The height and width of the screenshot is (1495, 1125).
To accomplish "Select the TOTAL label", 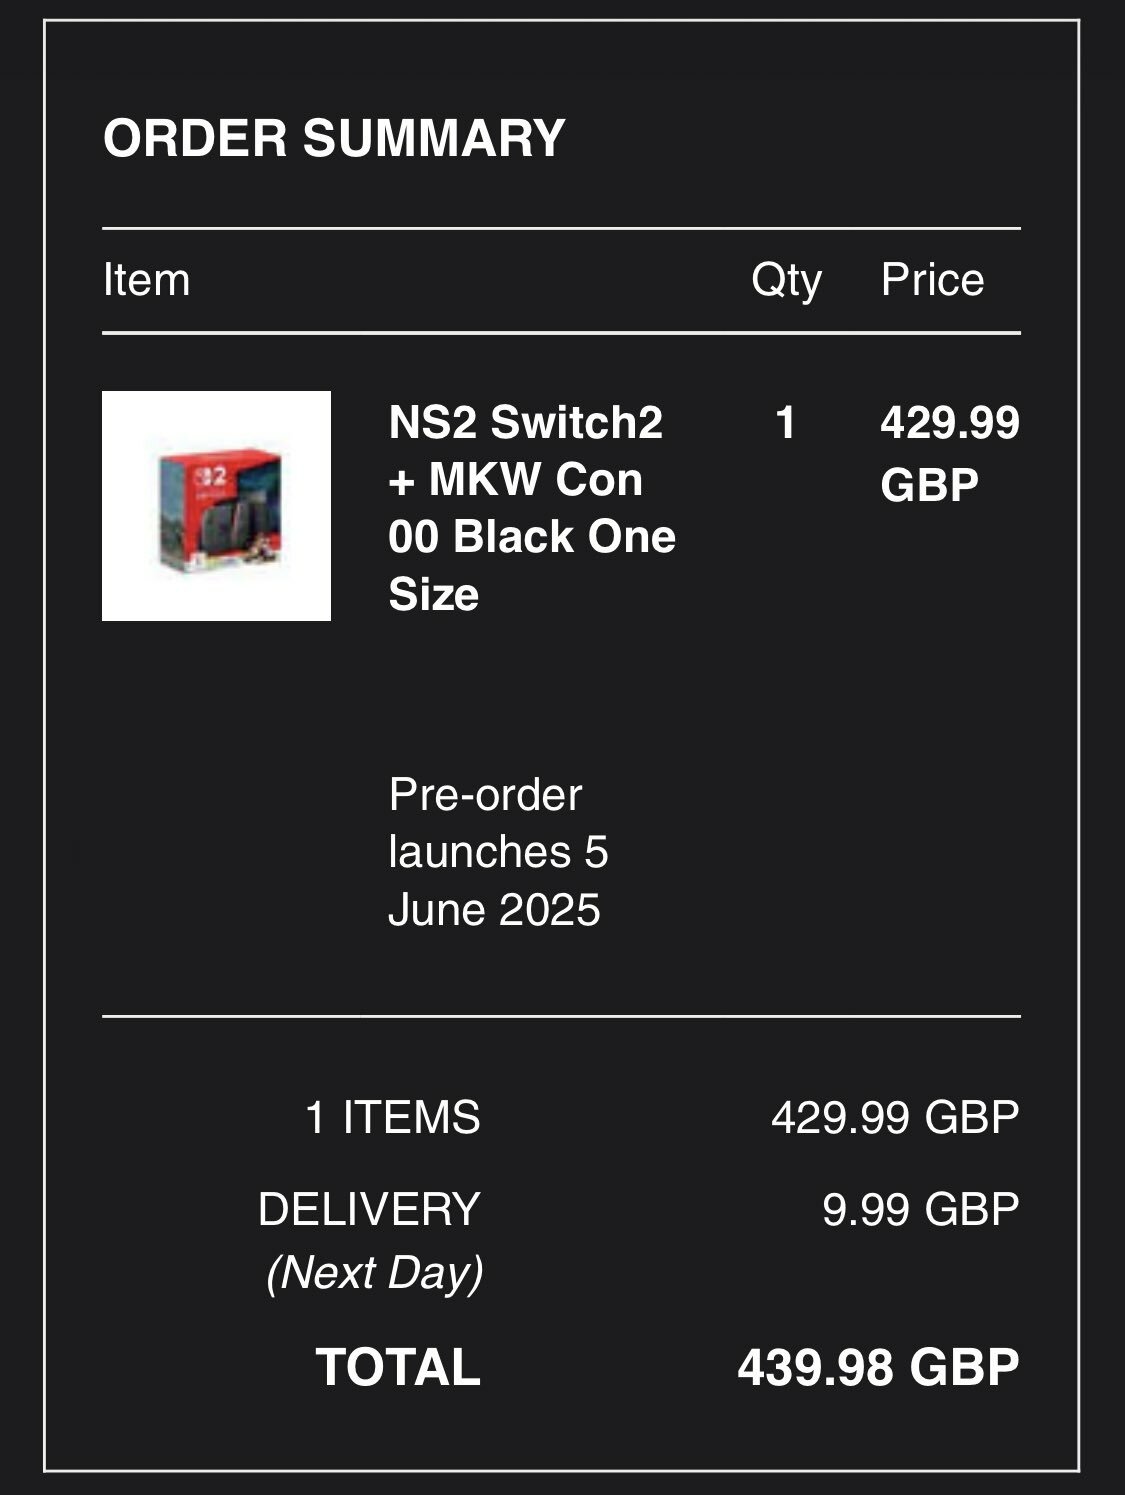I will [398, 1367].
